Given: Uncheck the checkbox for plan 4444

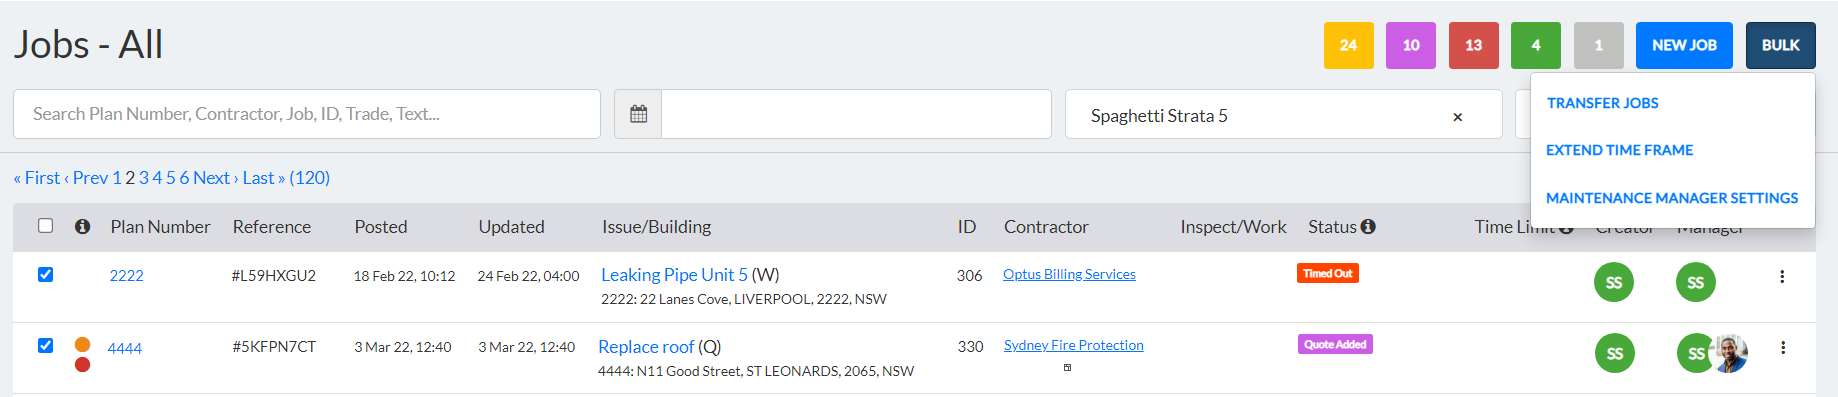Looking at the screenshot, I should [x=45, y=346].
